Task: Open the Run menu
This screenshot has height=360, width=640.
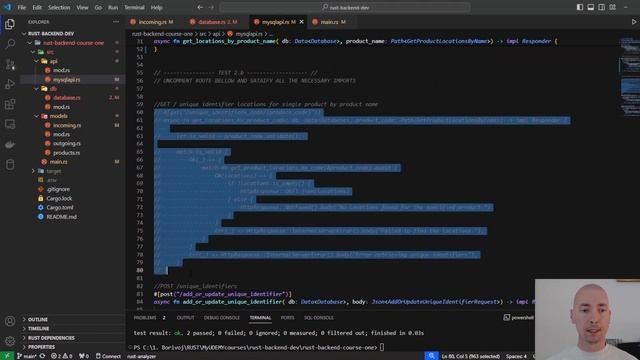Action: 113,7
